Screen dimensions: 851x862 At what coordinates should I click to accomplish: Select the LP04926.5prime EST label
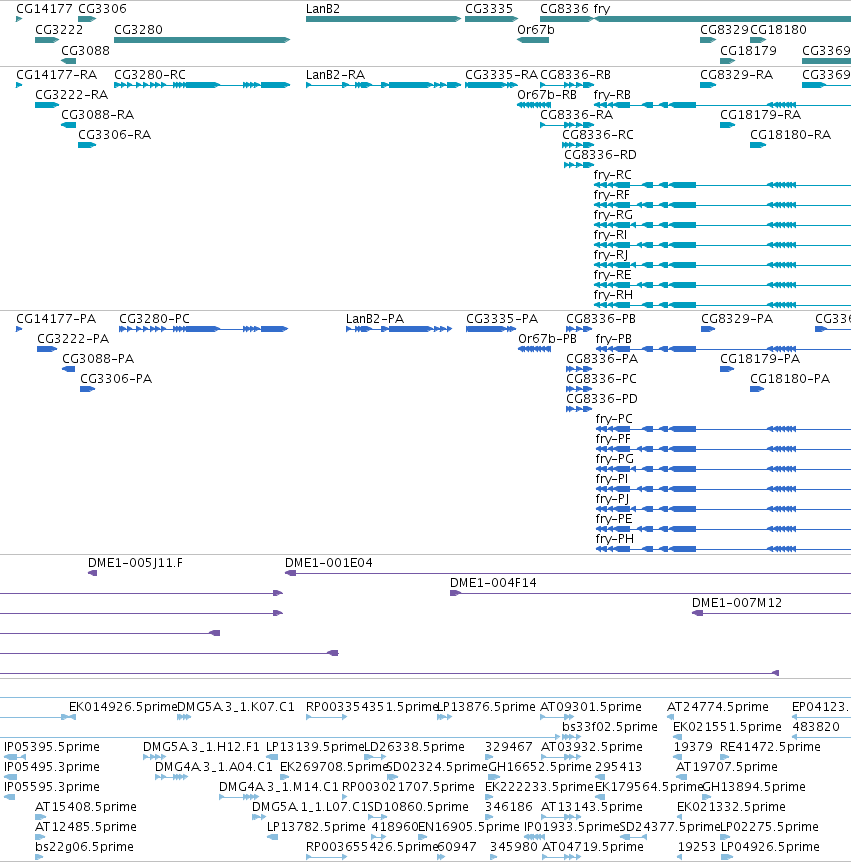pos(770,847)
